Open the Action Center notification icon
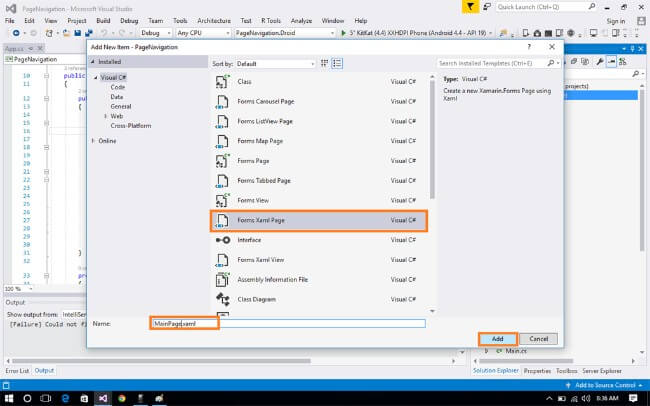650x406 pixels. point(633,399)
